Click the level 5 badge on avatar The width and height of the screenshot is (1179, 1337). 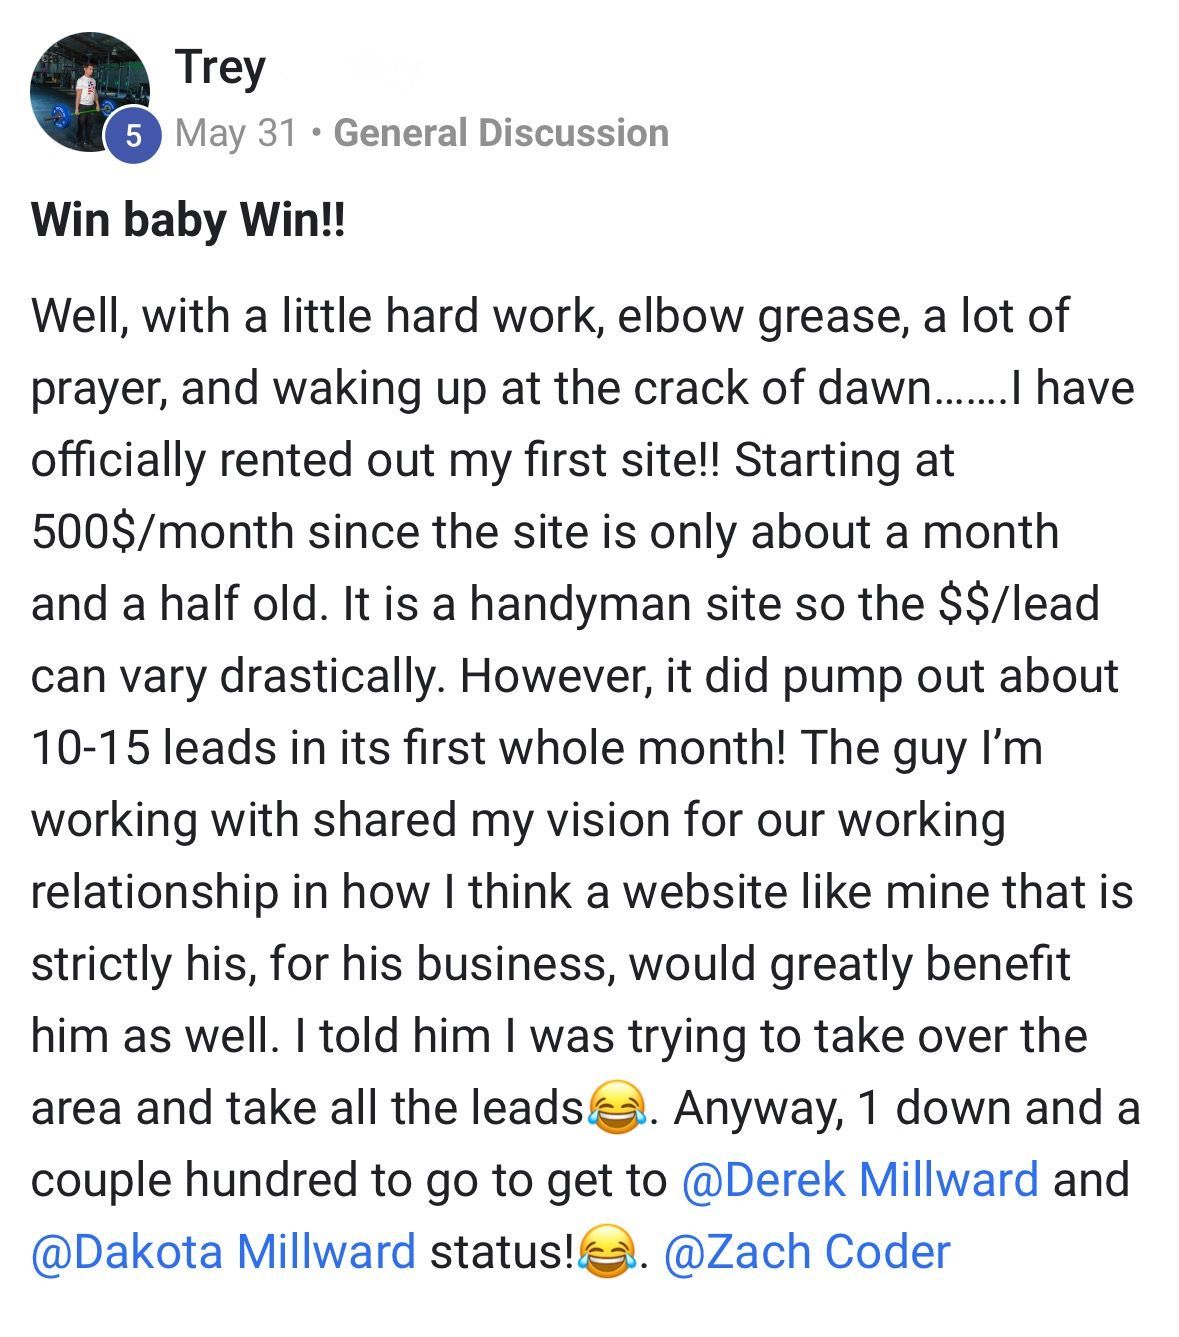[x=133, y=135]
